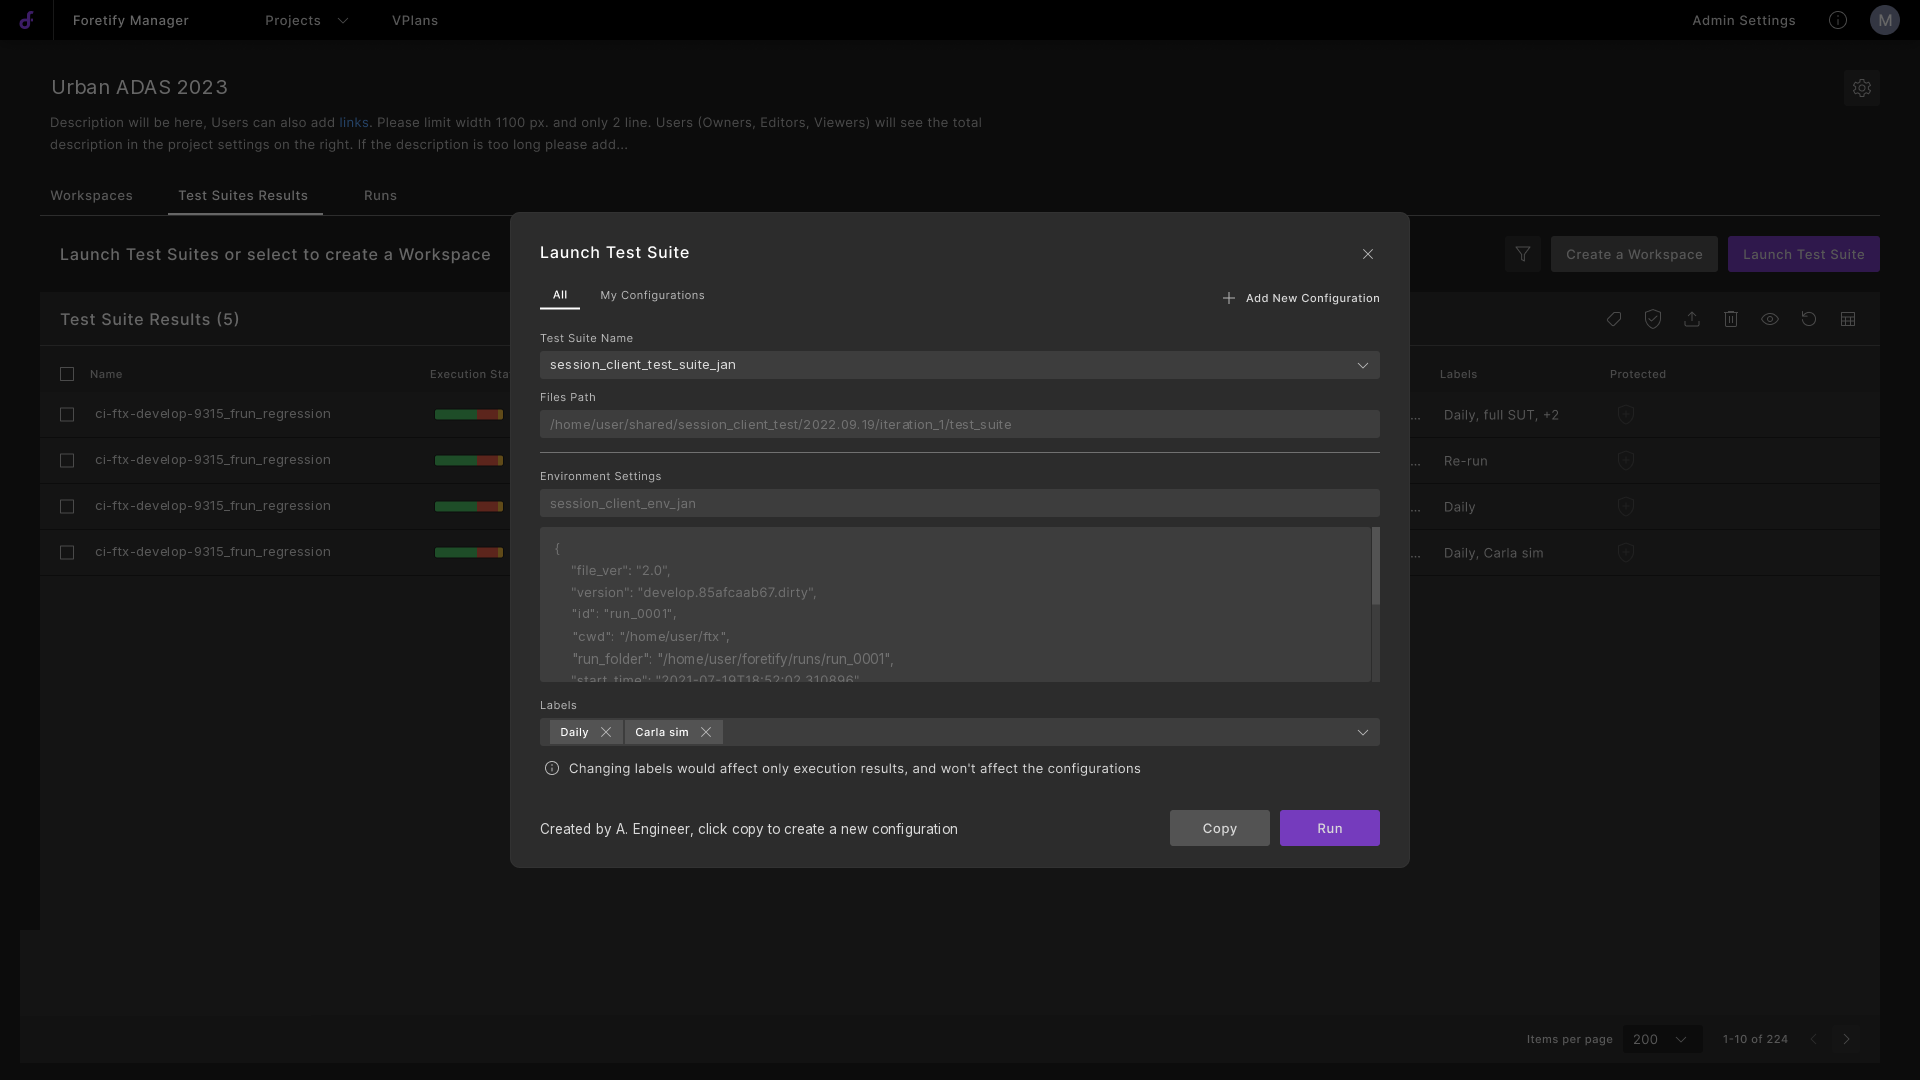This screenshot has height=1080, width=1920.
Task: Click the delete trash icon
Action: (x=1731, y=319)
